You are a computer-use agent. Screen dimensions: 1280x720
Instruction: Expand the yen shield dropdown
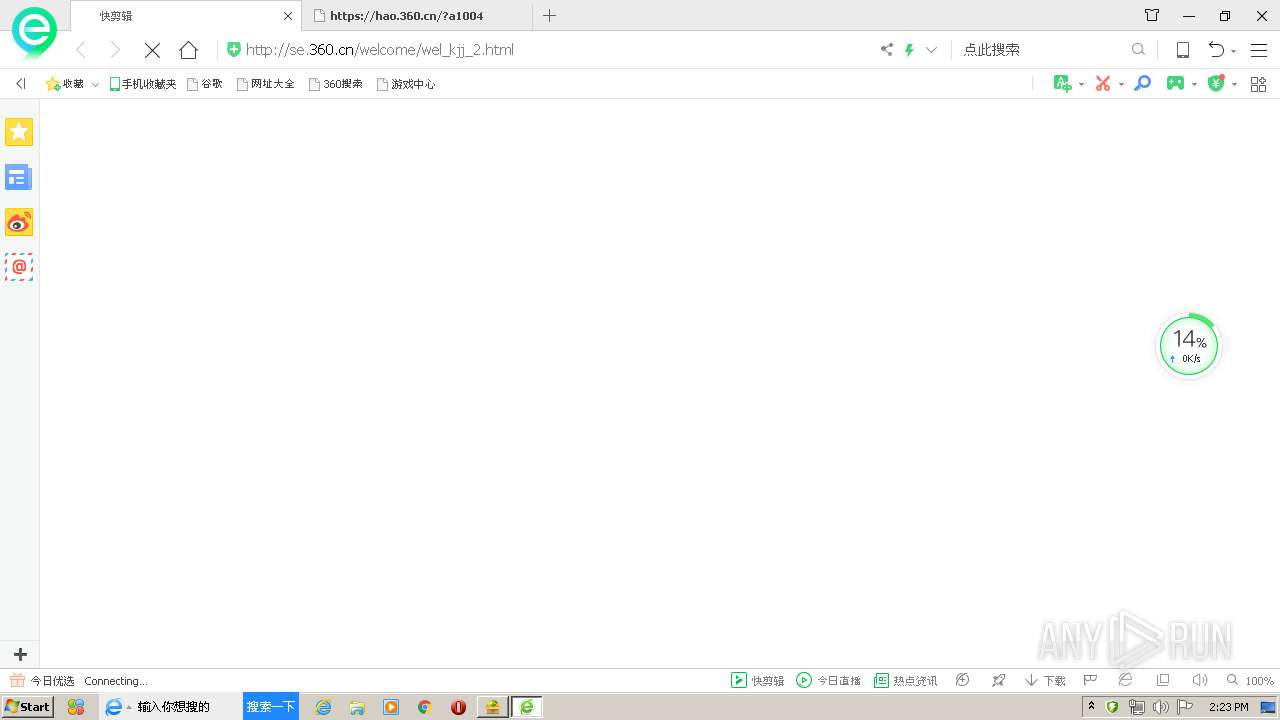pyautogui.click(x=1234, y=85)
